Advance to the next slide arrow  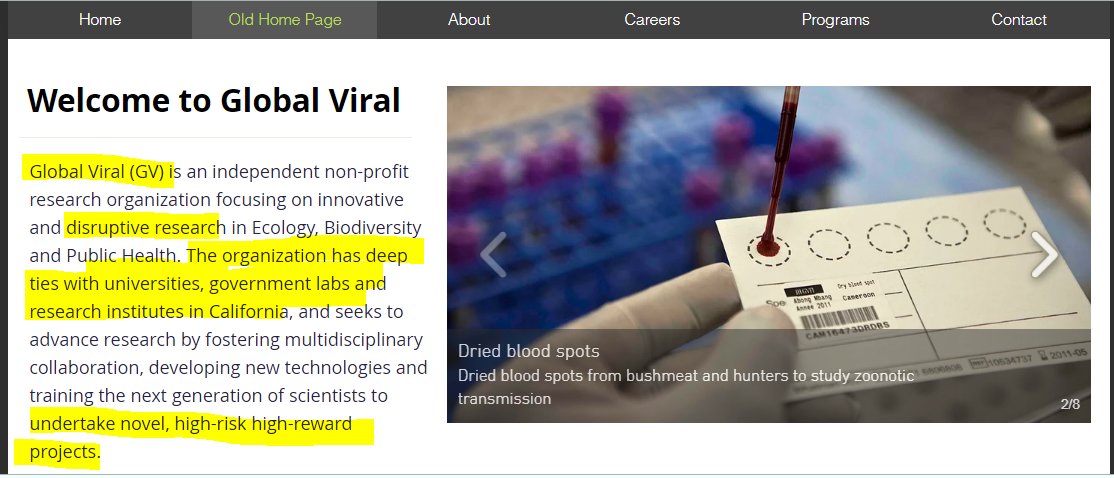coord(1043,254)
